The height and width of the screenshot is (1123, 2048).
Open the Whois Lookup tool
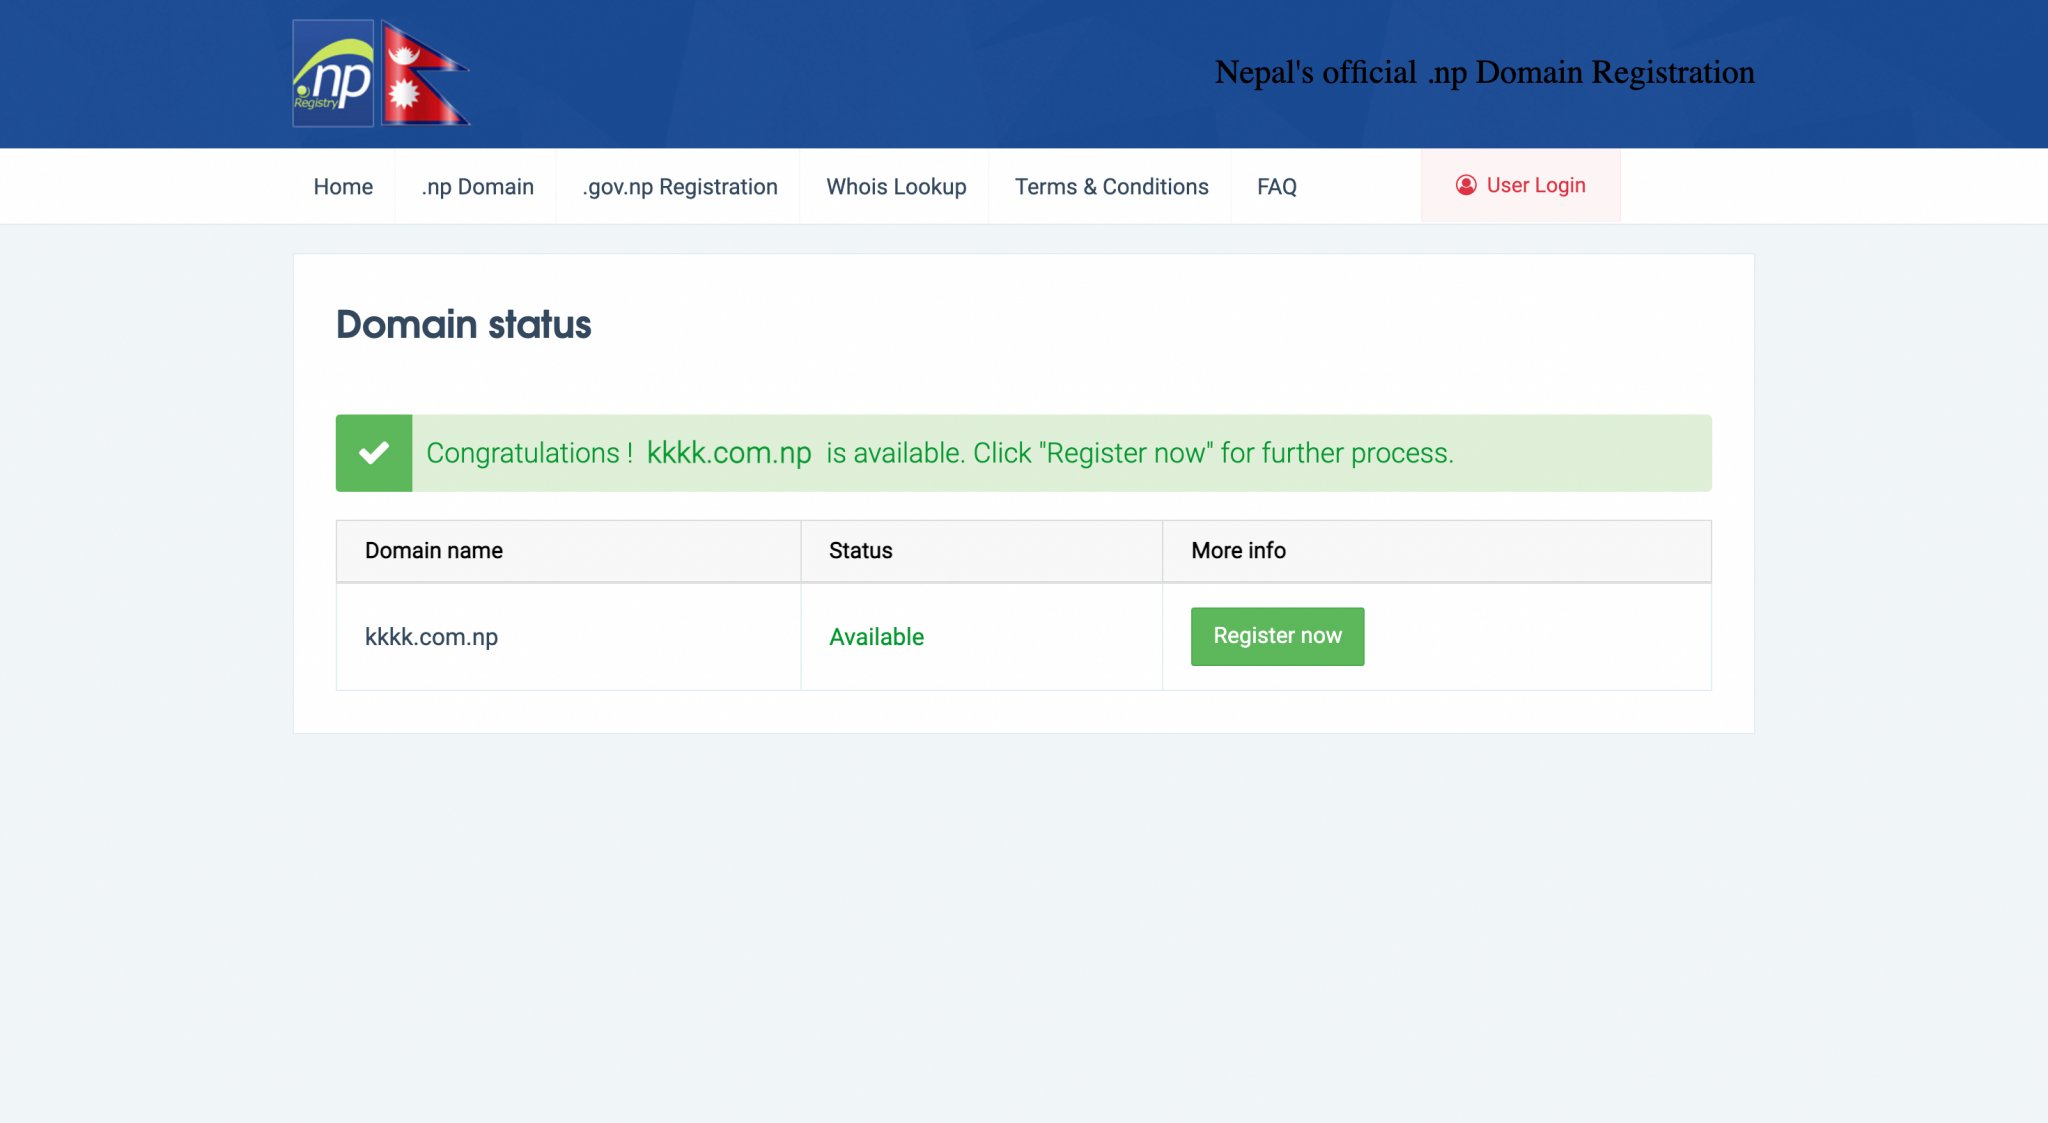(x=895, y=186)
